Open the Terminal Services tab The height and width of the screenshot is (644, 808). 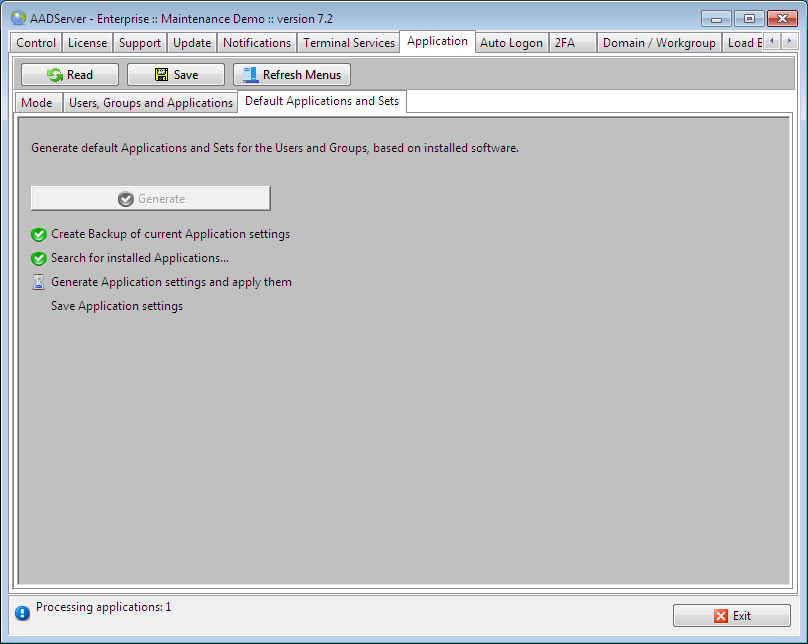pyautogui.click(x=349, y=43)
